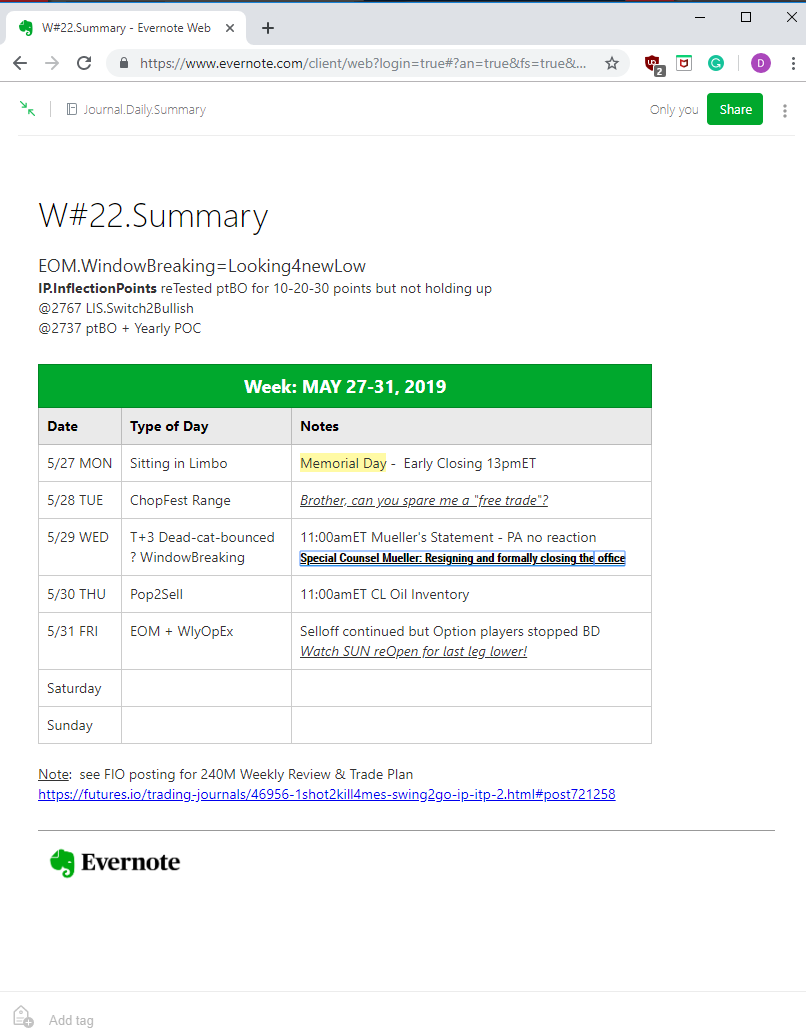Open the Special Counsel Mueller link
This screenshot has height=1035, width=806.
(462, 558)
